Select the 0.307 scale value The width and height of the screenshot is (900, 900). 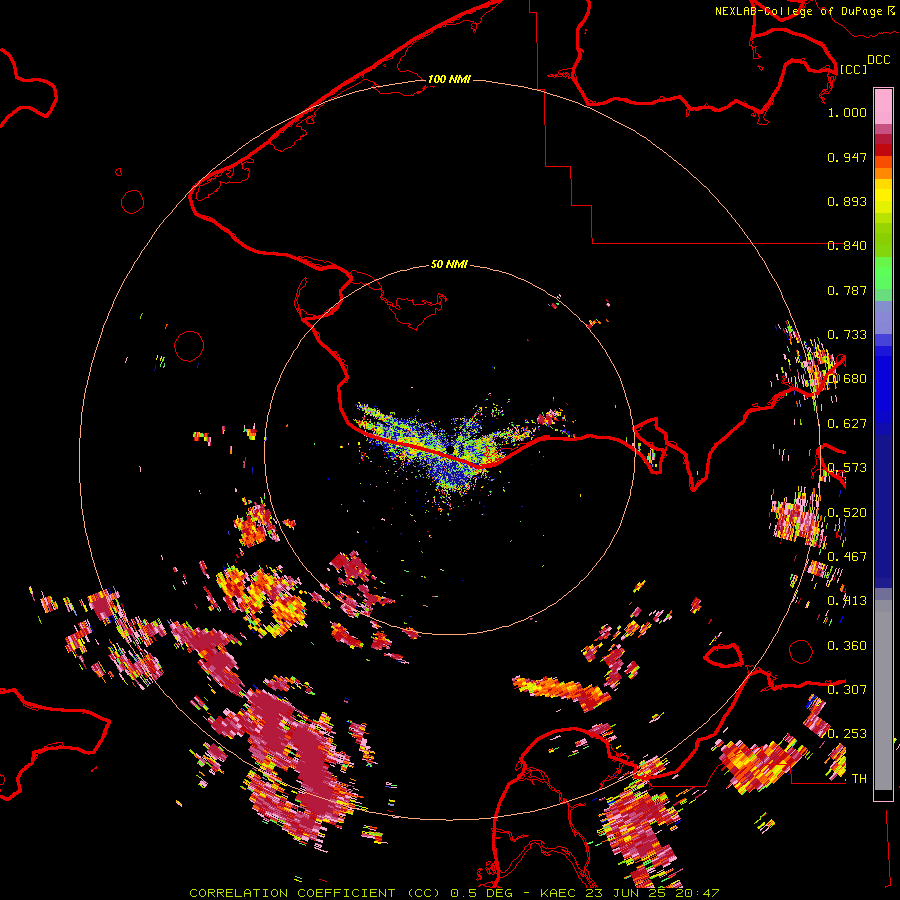click(847, 690)
